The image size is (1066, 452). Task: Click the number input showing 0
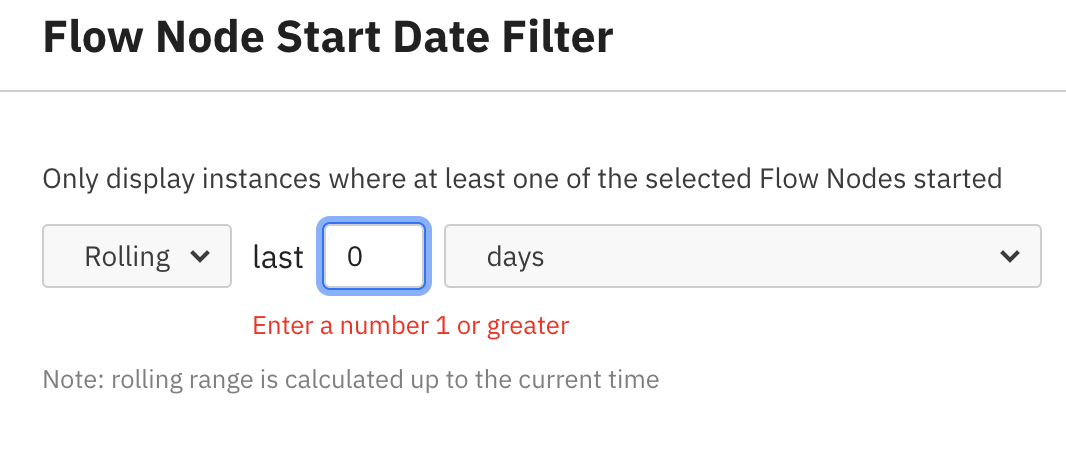374,257
